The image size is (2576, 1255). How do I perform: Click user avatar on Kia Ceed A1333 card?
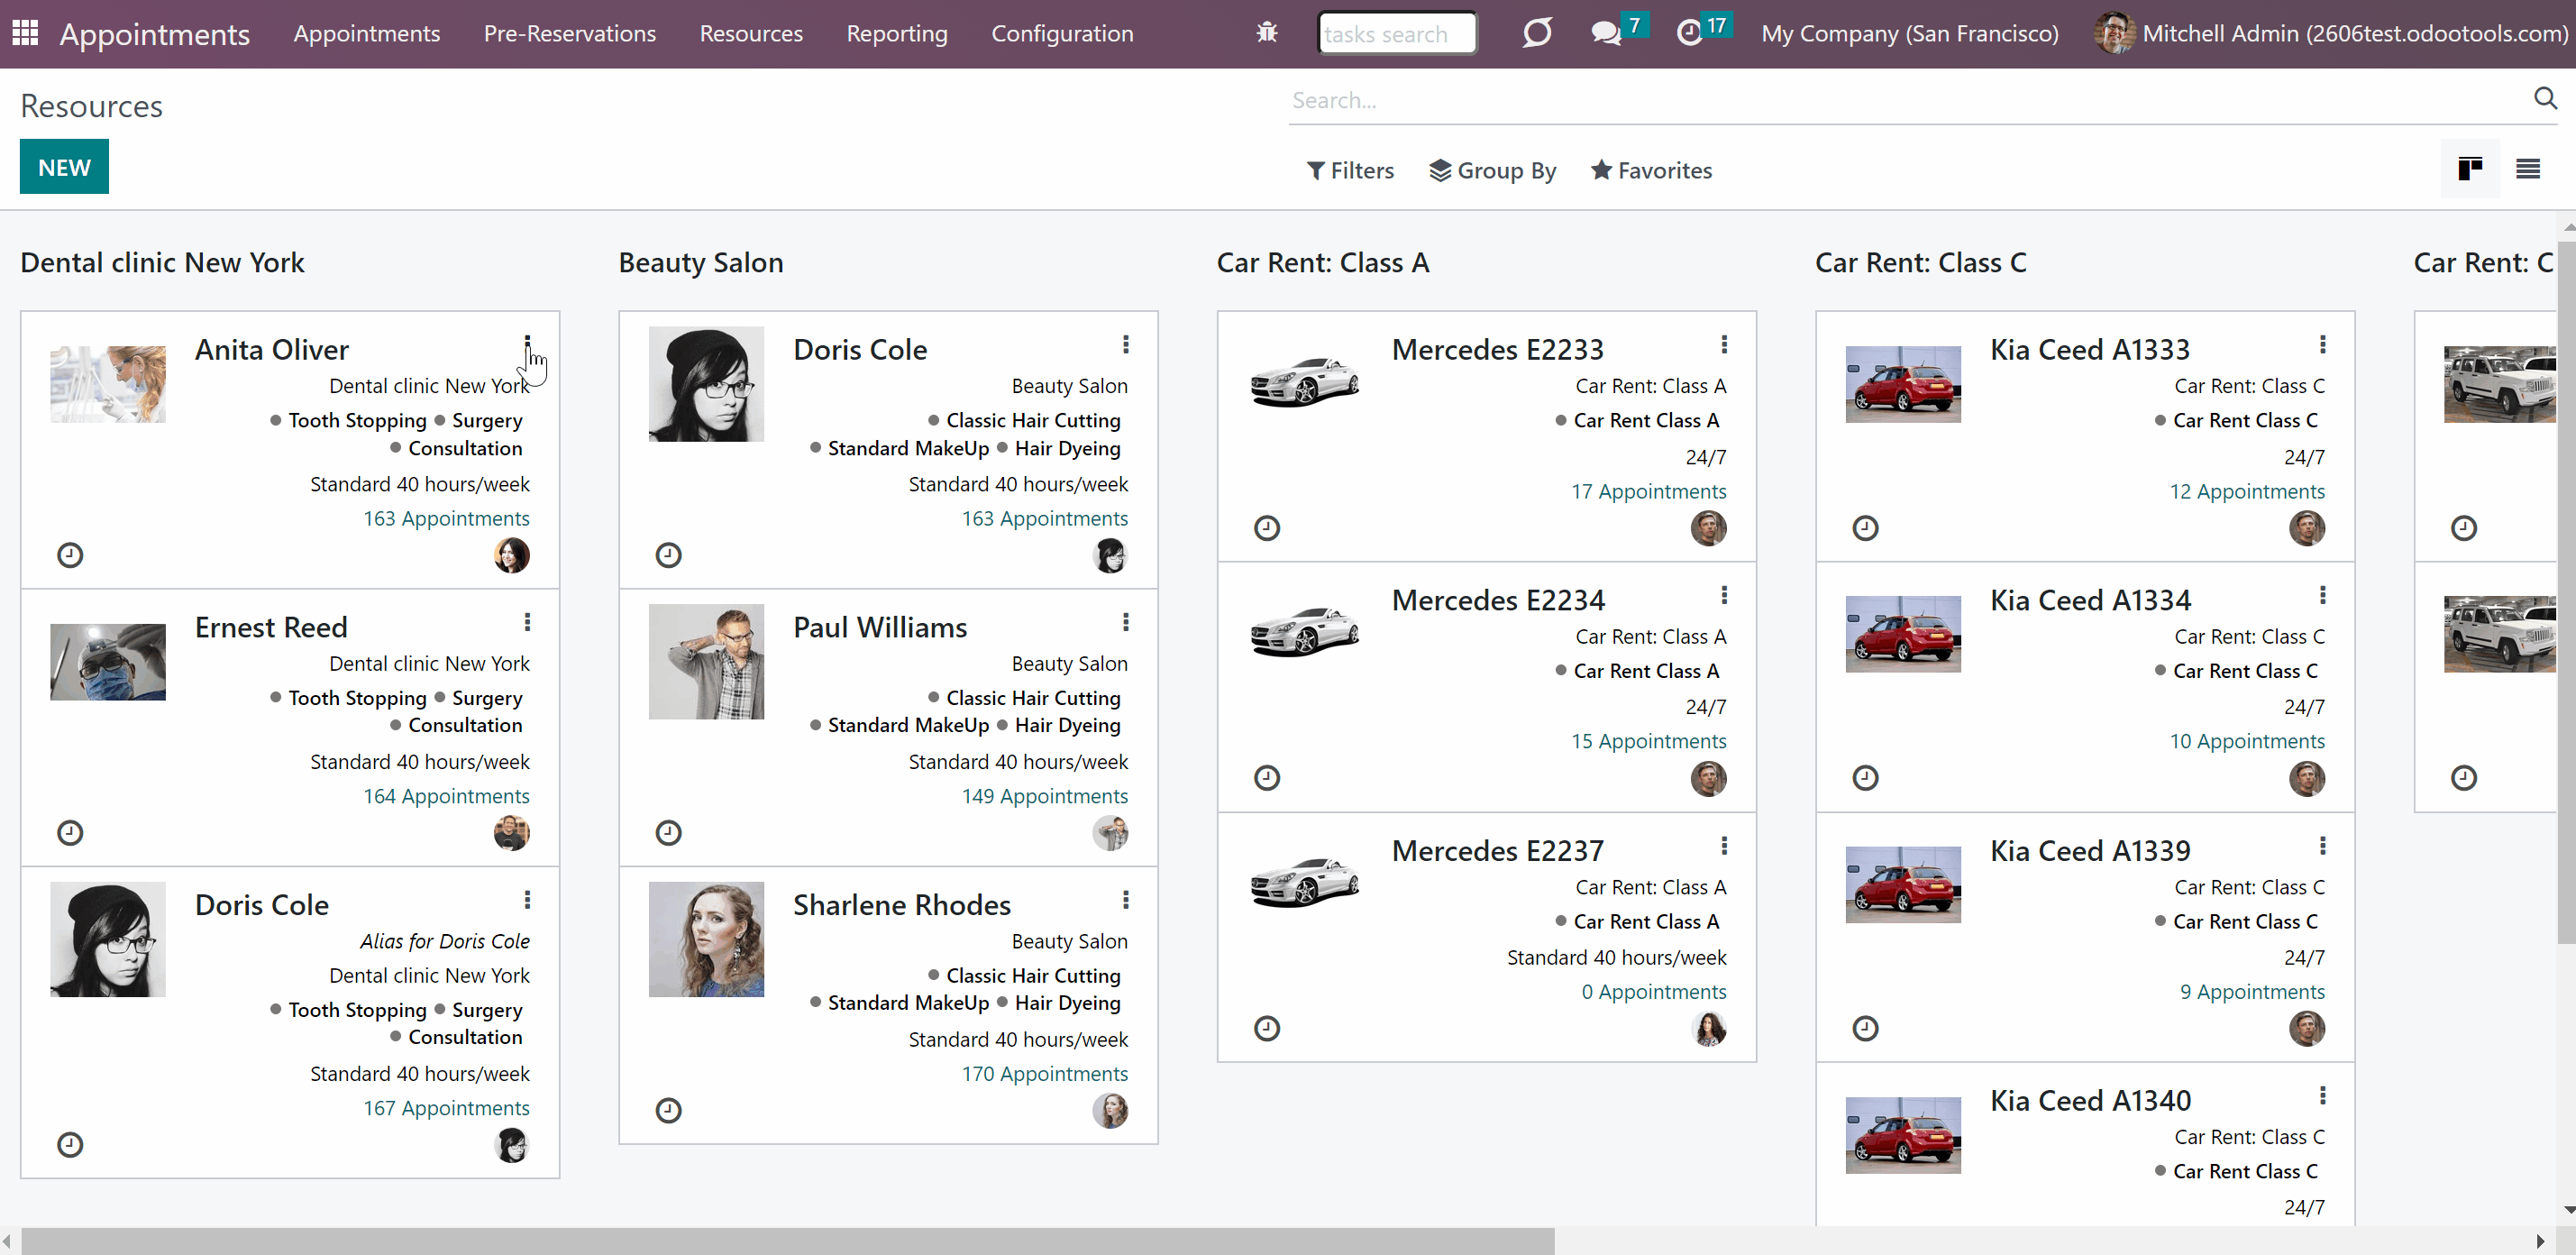2307,528
